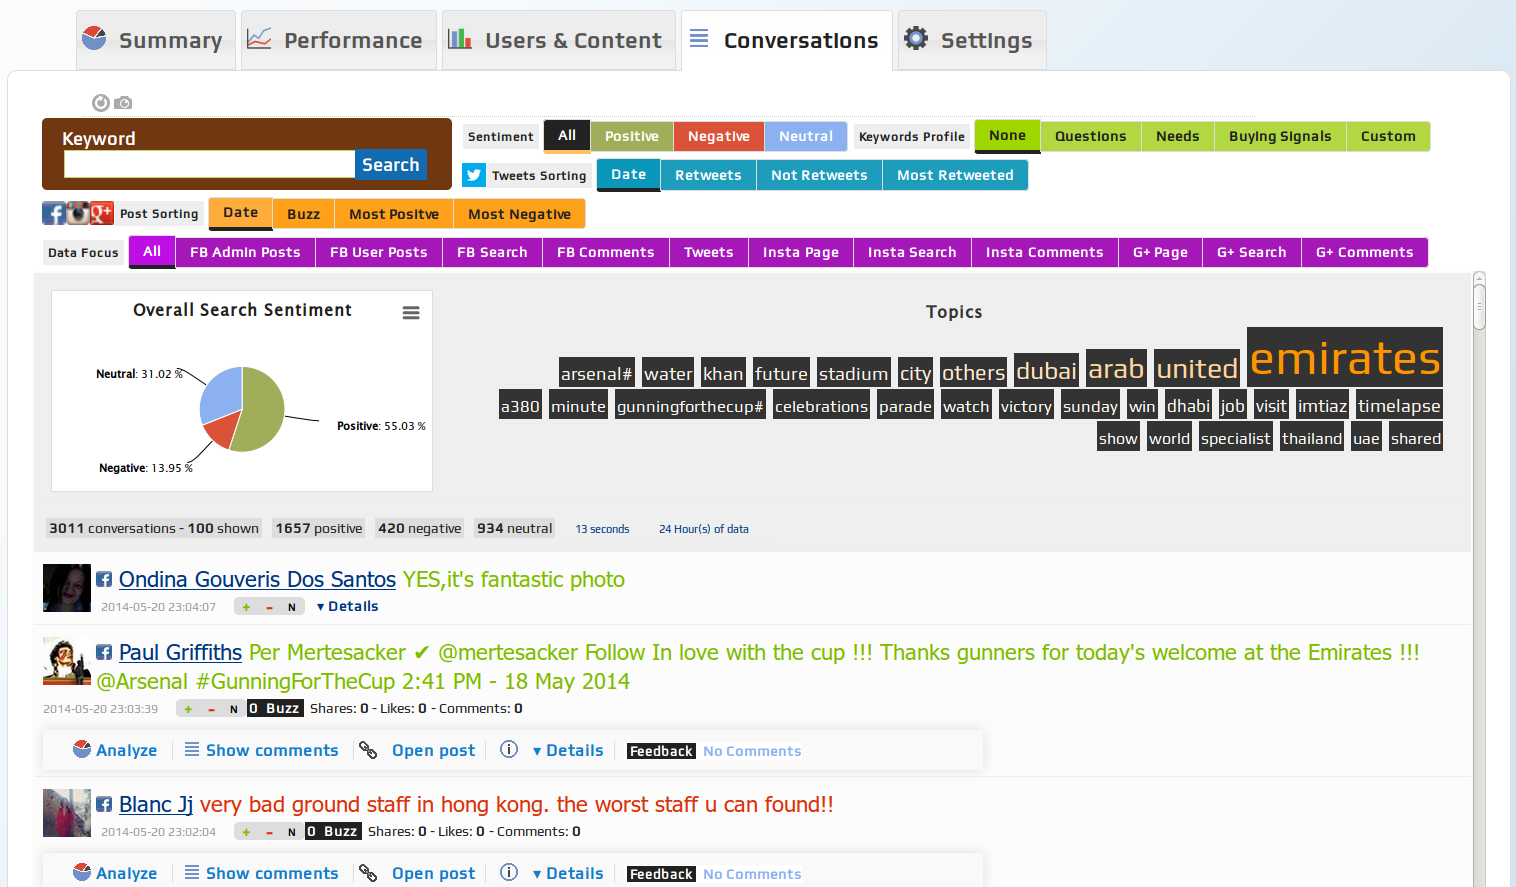Open Ondina Gouveris Dos Santos profile link

point(257,579)
